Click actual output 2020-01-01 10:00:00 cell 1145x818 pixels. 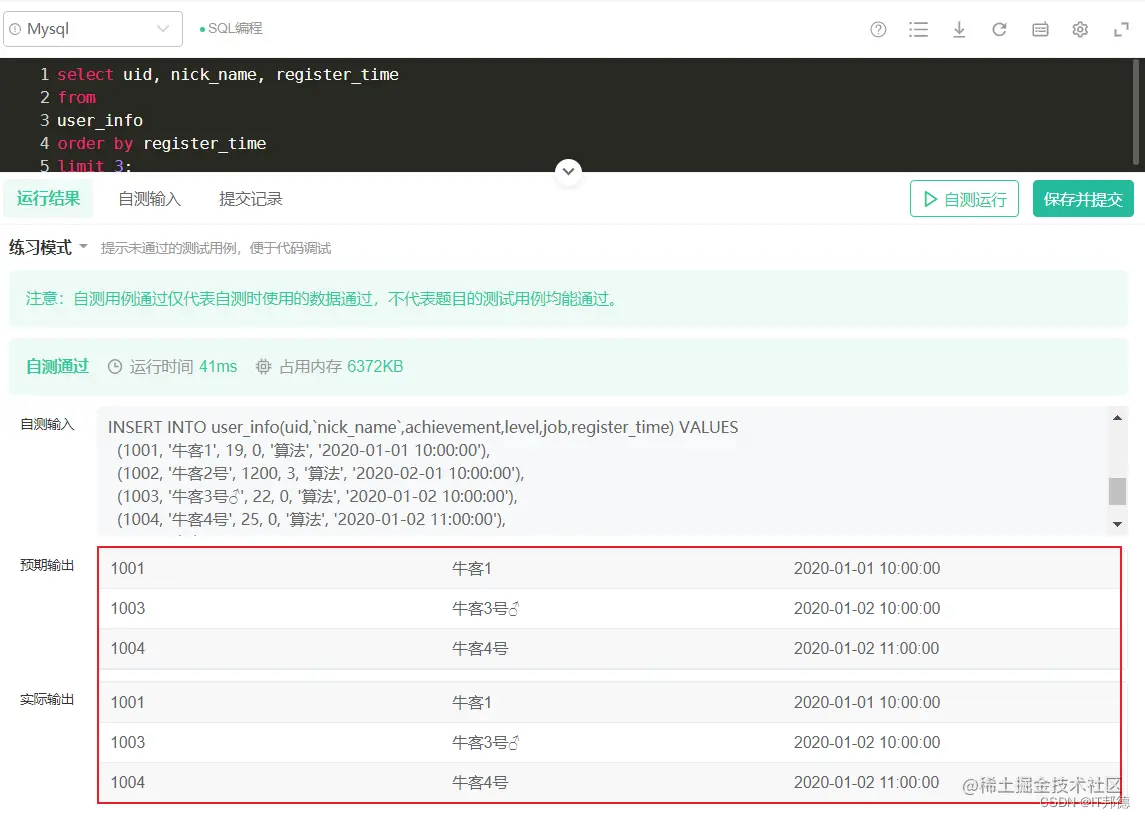867,702
